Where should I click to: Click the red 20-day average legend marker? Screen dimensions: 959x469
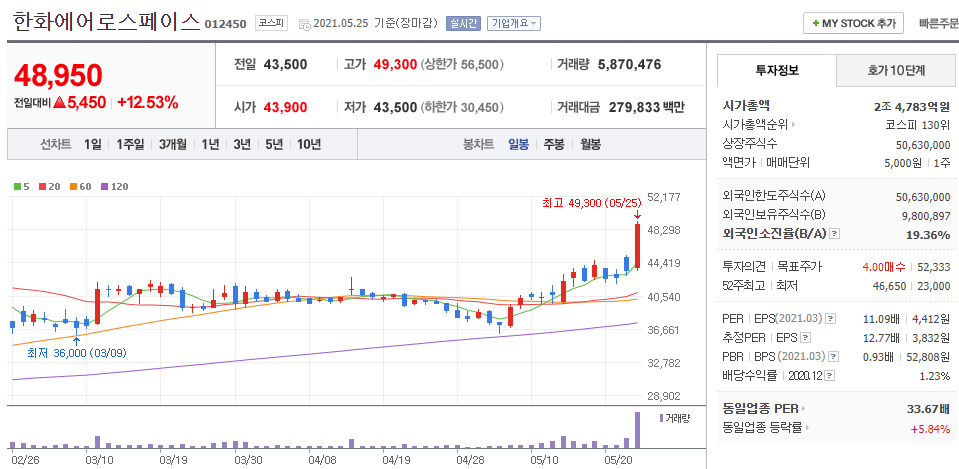point(42,186)
